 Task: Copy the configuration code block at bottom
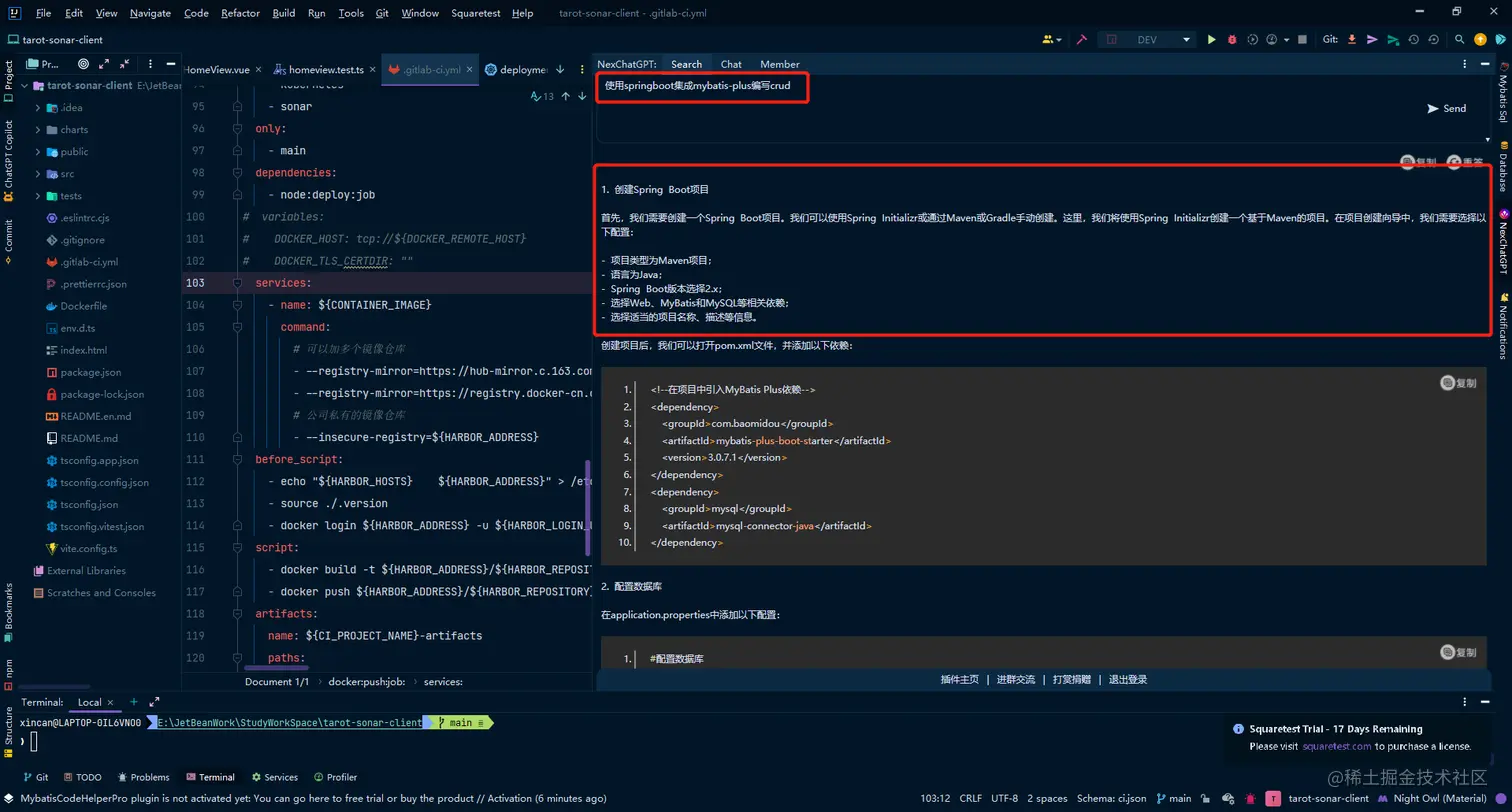pos(1458,652)
